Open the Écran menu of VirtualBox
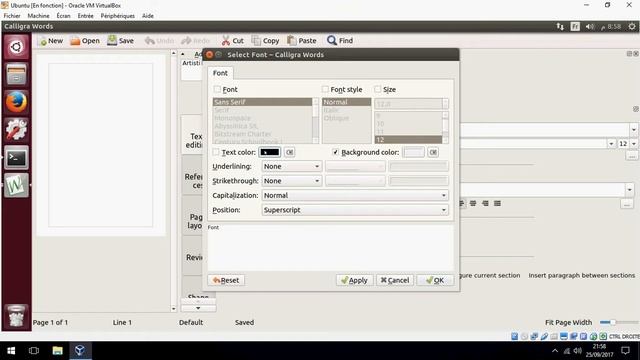The width and height of the screenshot is (640, 360). click(63, 16)
